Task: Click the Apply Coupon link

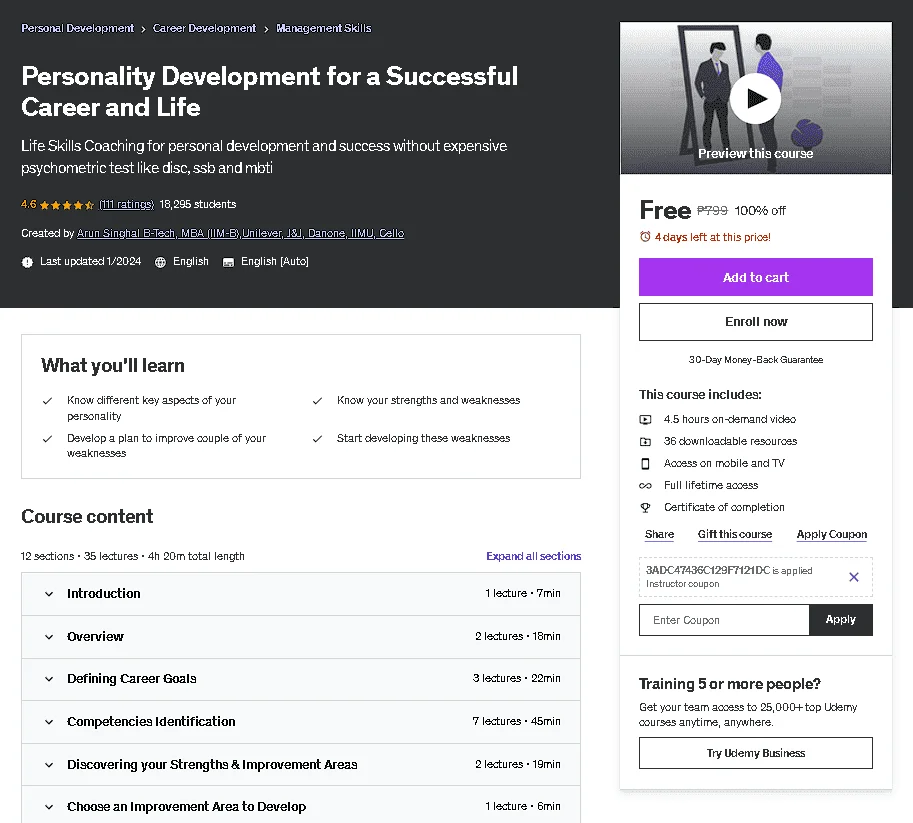Action: (x=831, y=534)
